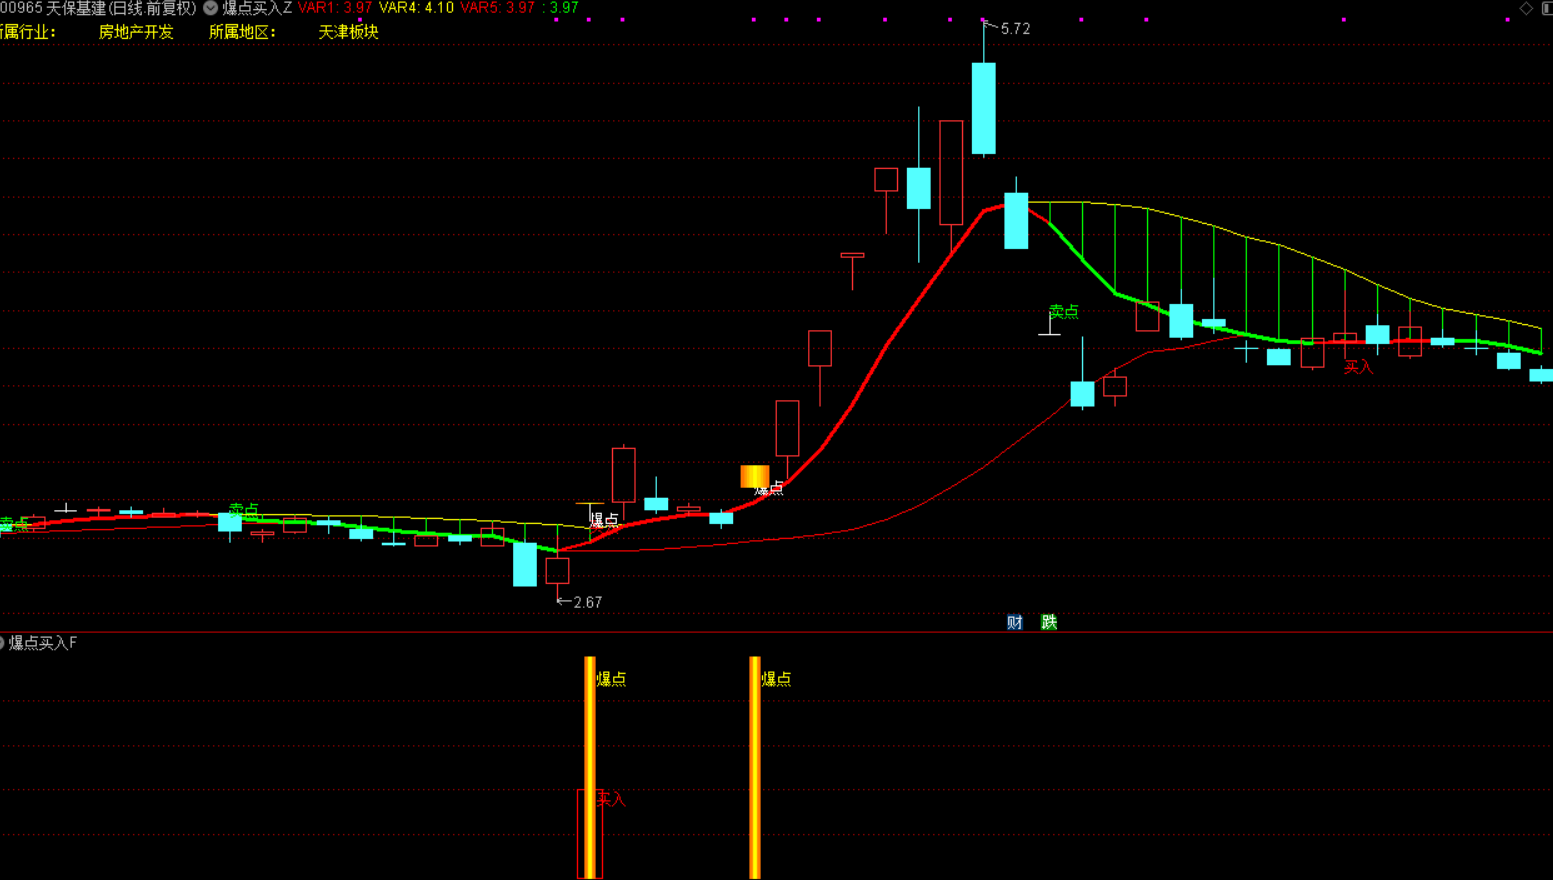Select the stock title 天保基建(日线.前复权)
Viewport: 1553px width, 880px height.
tap(121, 8)
